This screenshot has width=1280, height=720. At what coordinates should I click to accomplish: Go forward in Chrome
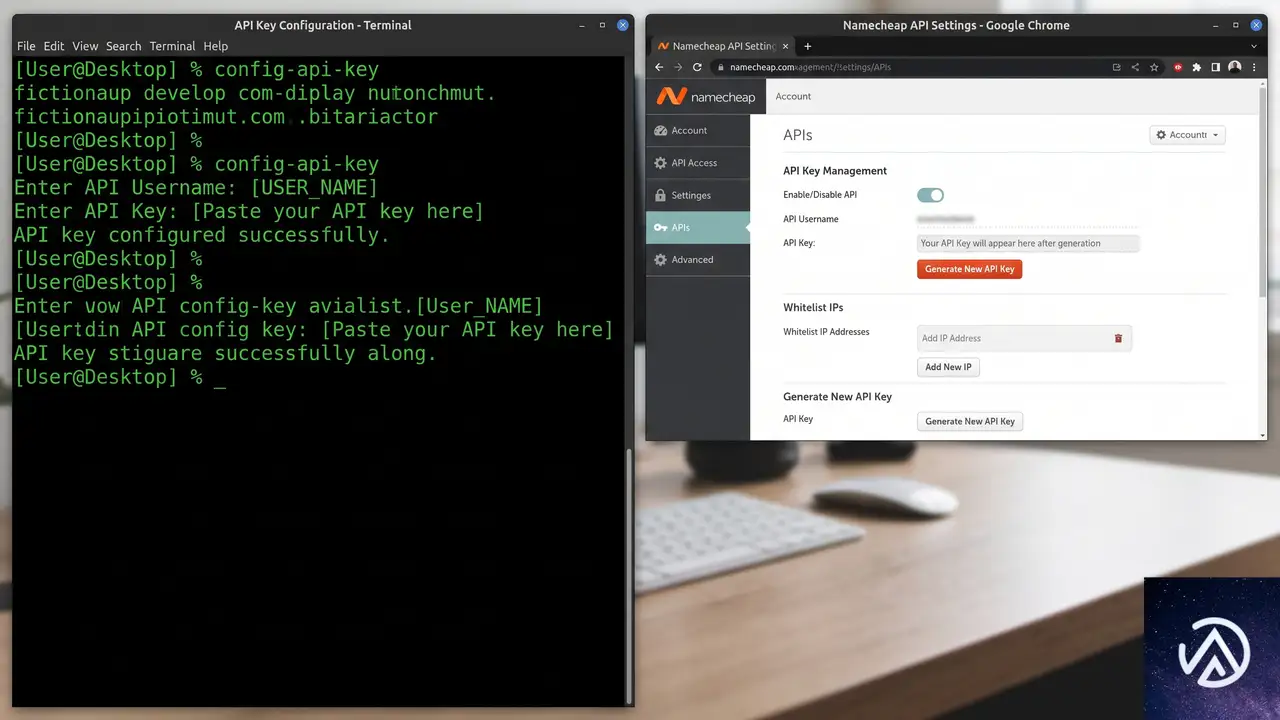pos(678,67)
